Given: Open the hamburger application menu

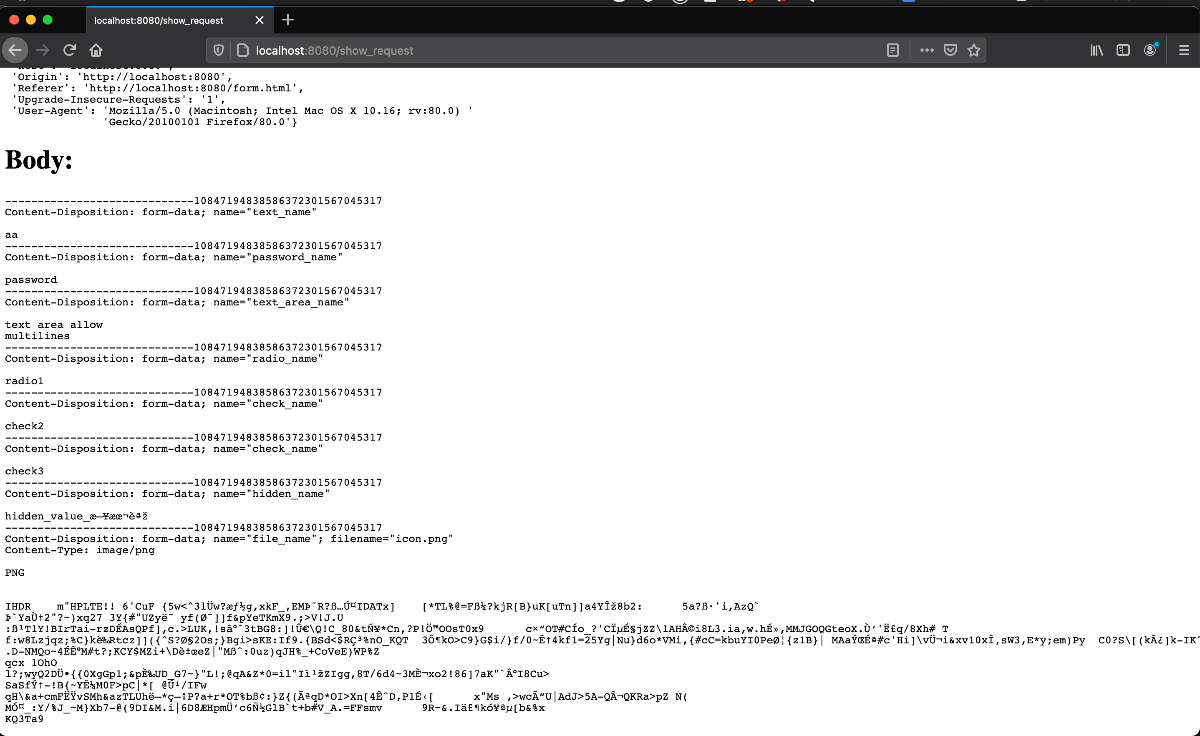Looking at the screenshot, I should (x=1182, y=50).
